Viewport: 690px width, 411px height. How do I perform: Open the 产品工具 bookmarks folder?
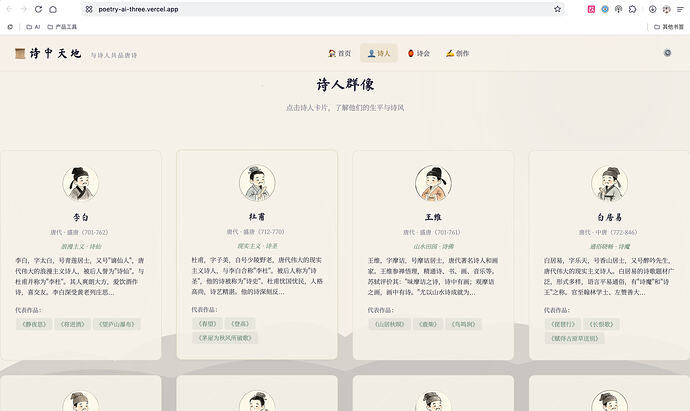point(62,27)
